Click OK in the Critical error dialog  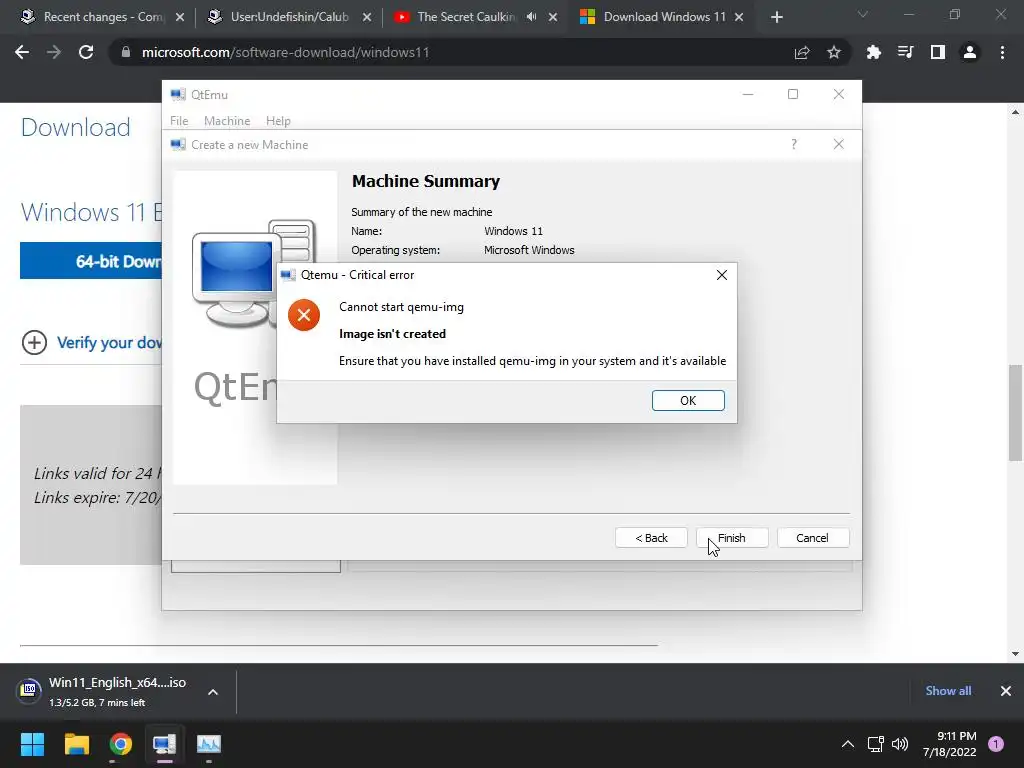[688, 400]
